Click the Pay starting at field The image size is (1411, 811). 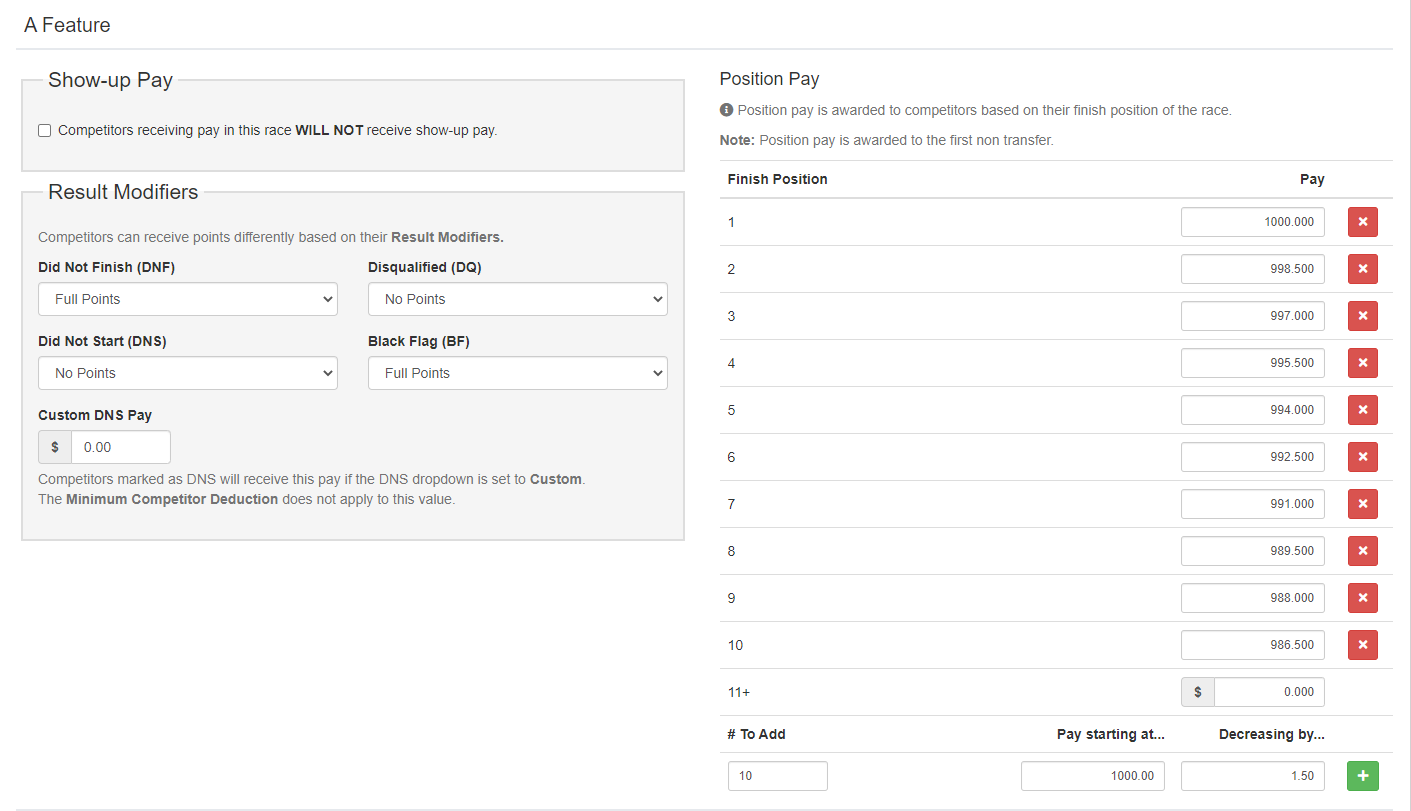1092,776
